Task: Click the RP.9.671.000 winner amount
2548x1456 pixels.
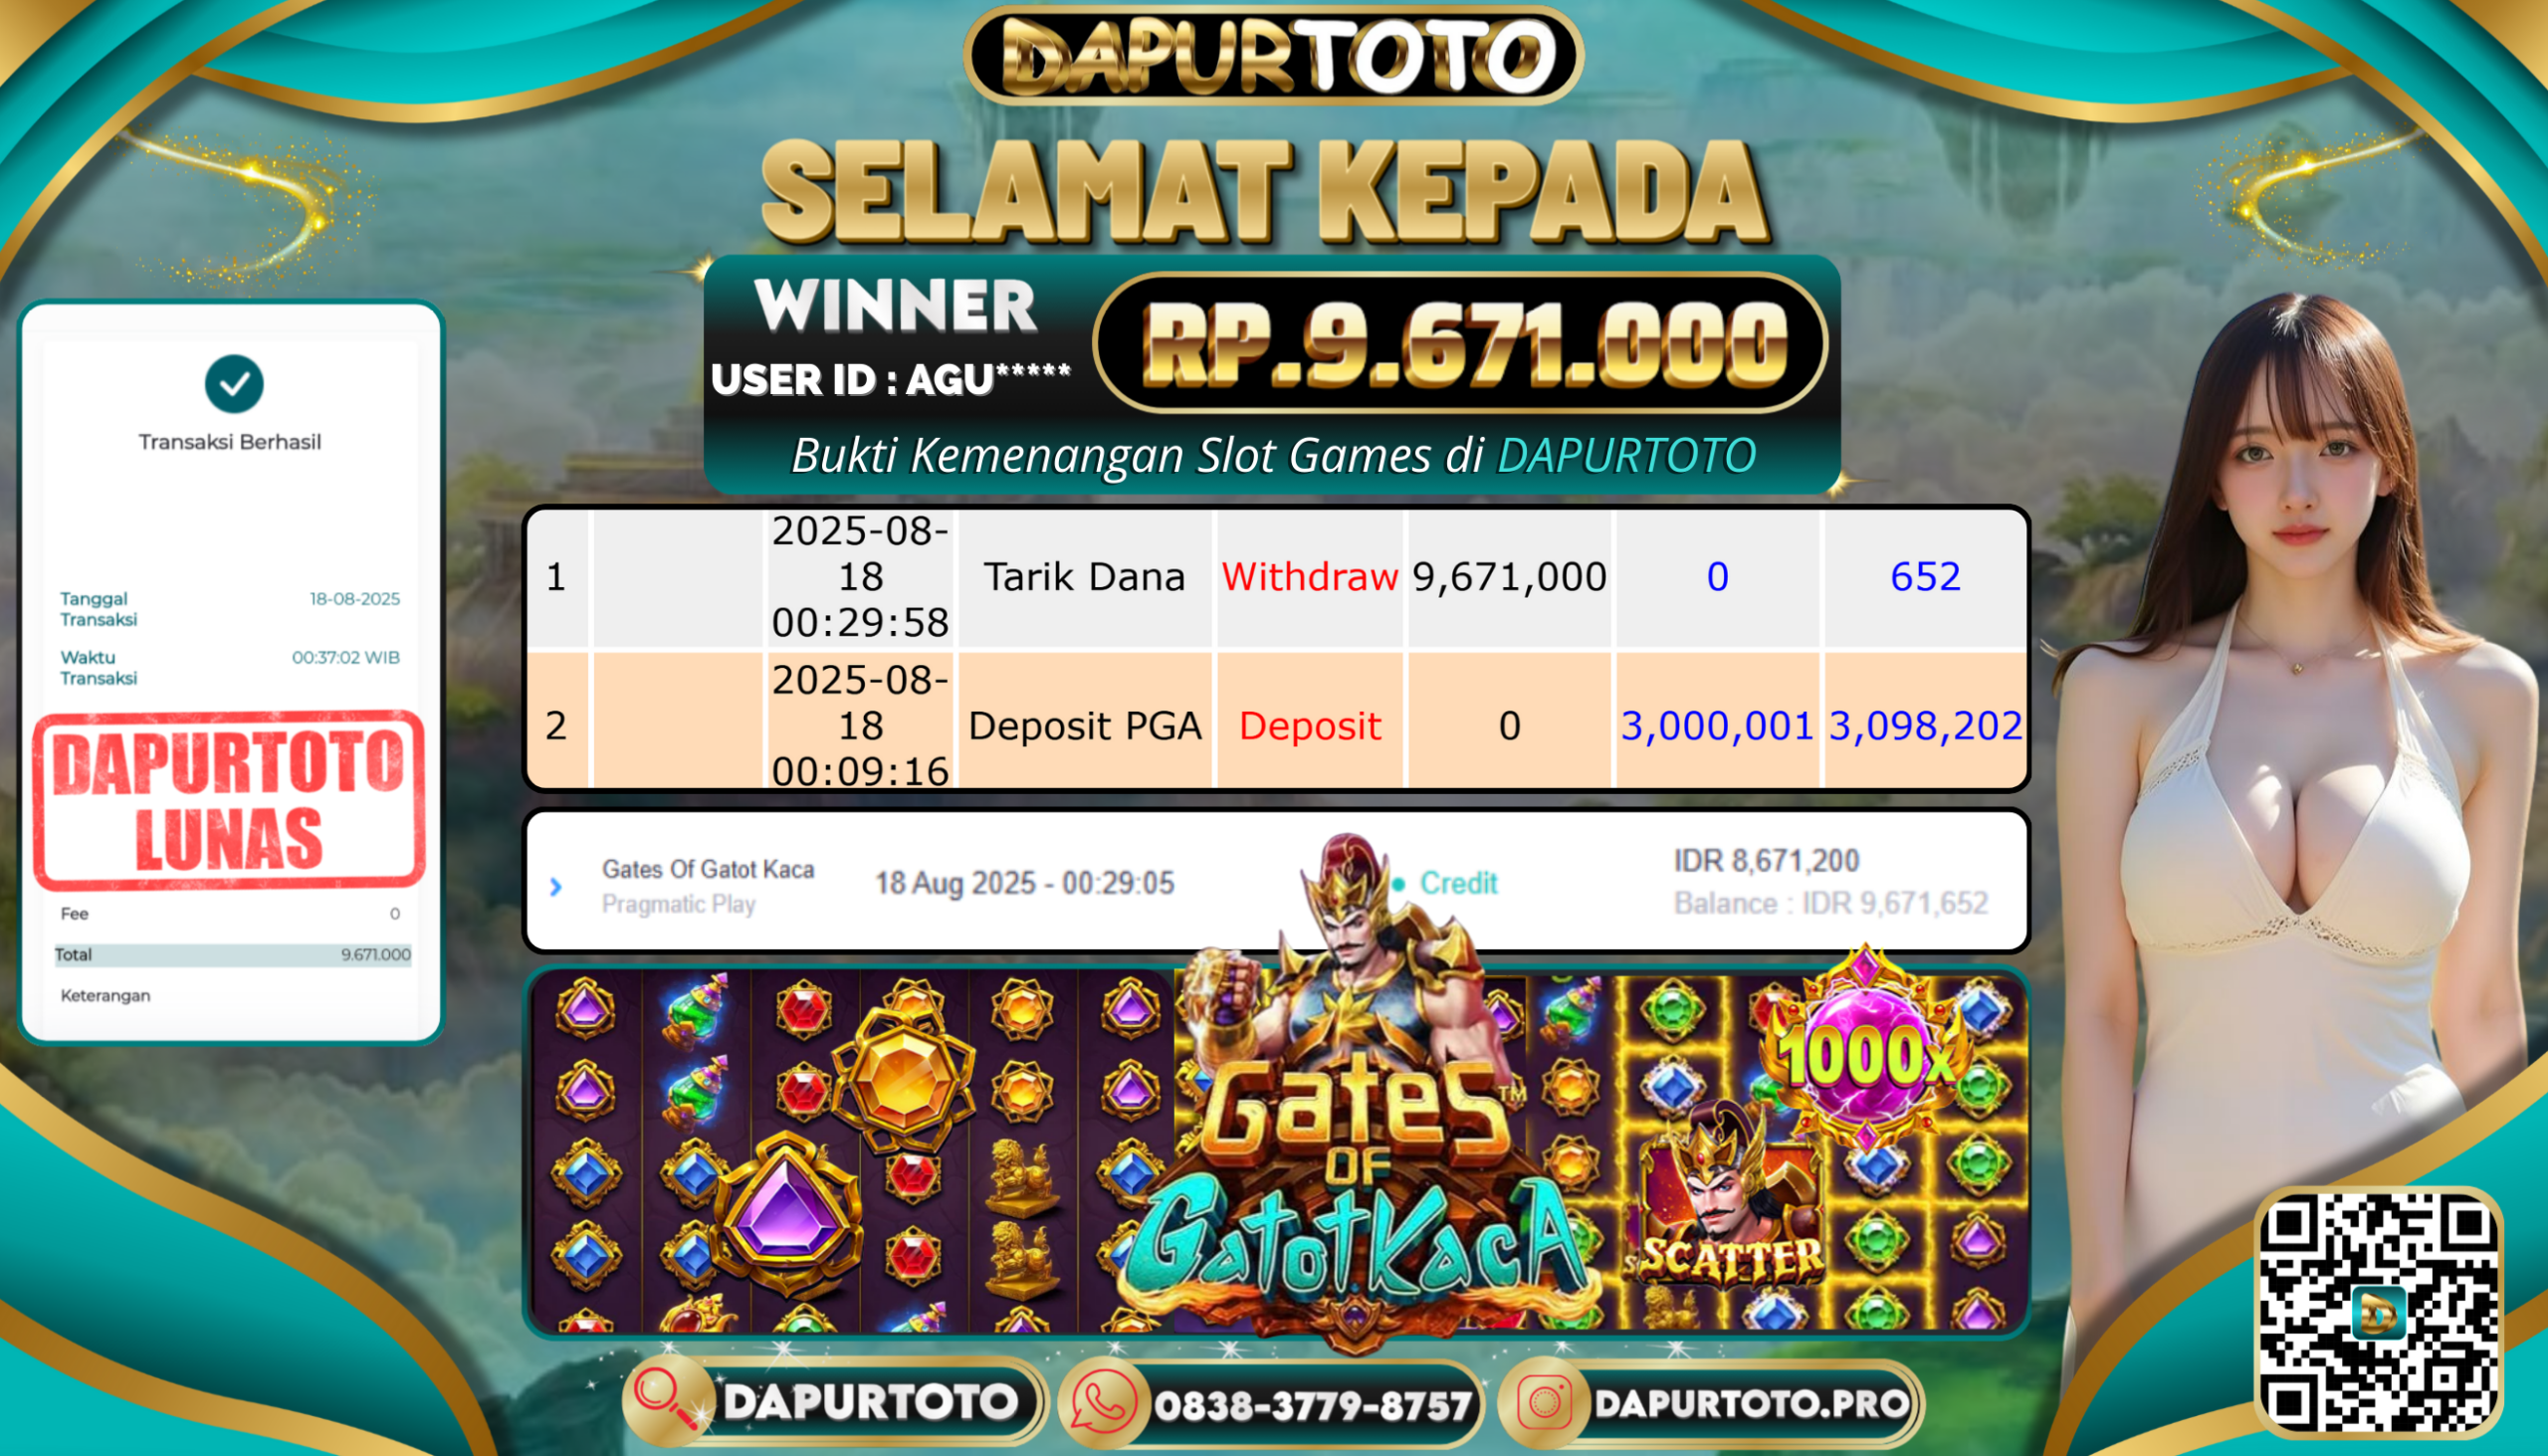Action: 1462,344
